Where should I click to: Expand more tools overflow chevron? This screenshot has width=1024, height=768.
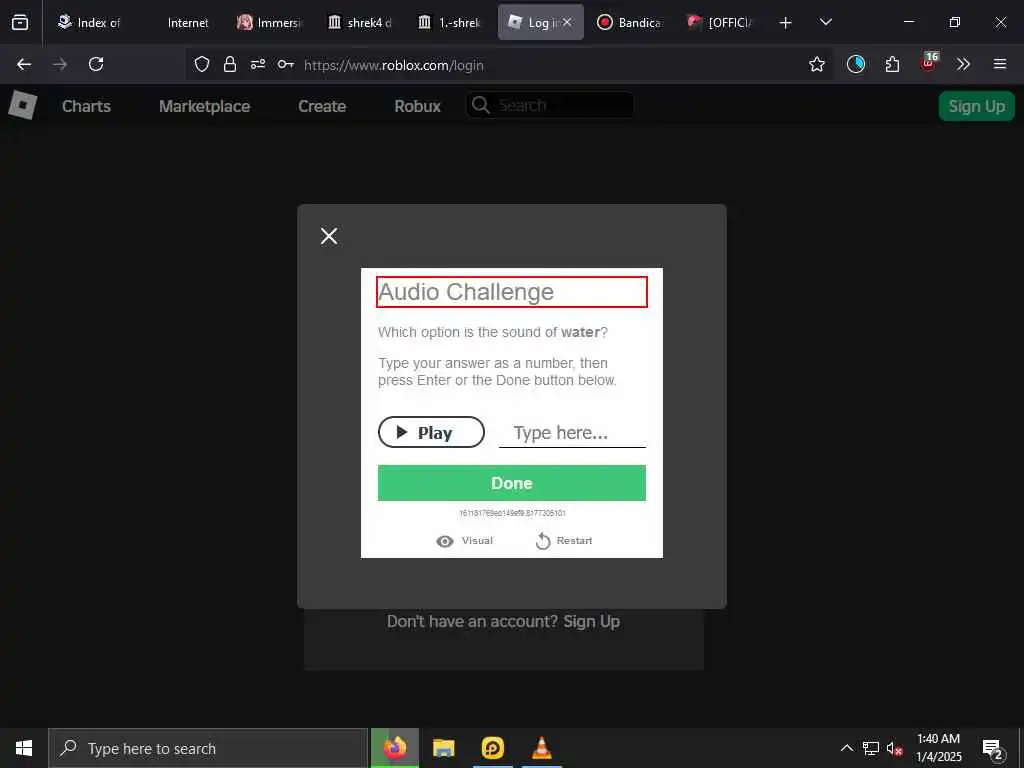click(963, 64)
